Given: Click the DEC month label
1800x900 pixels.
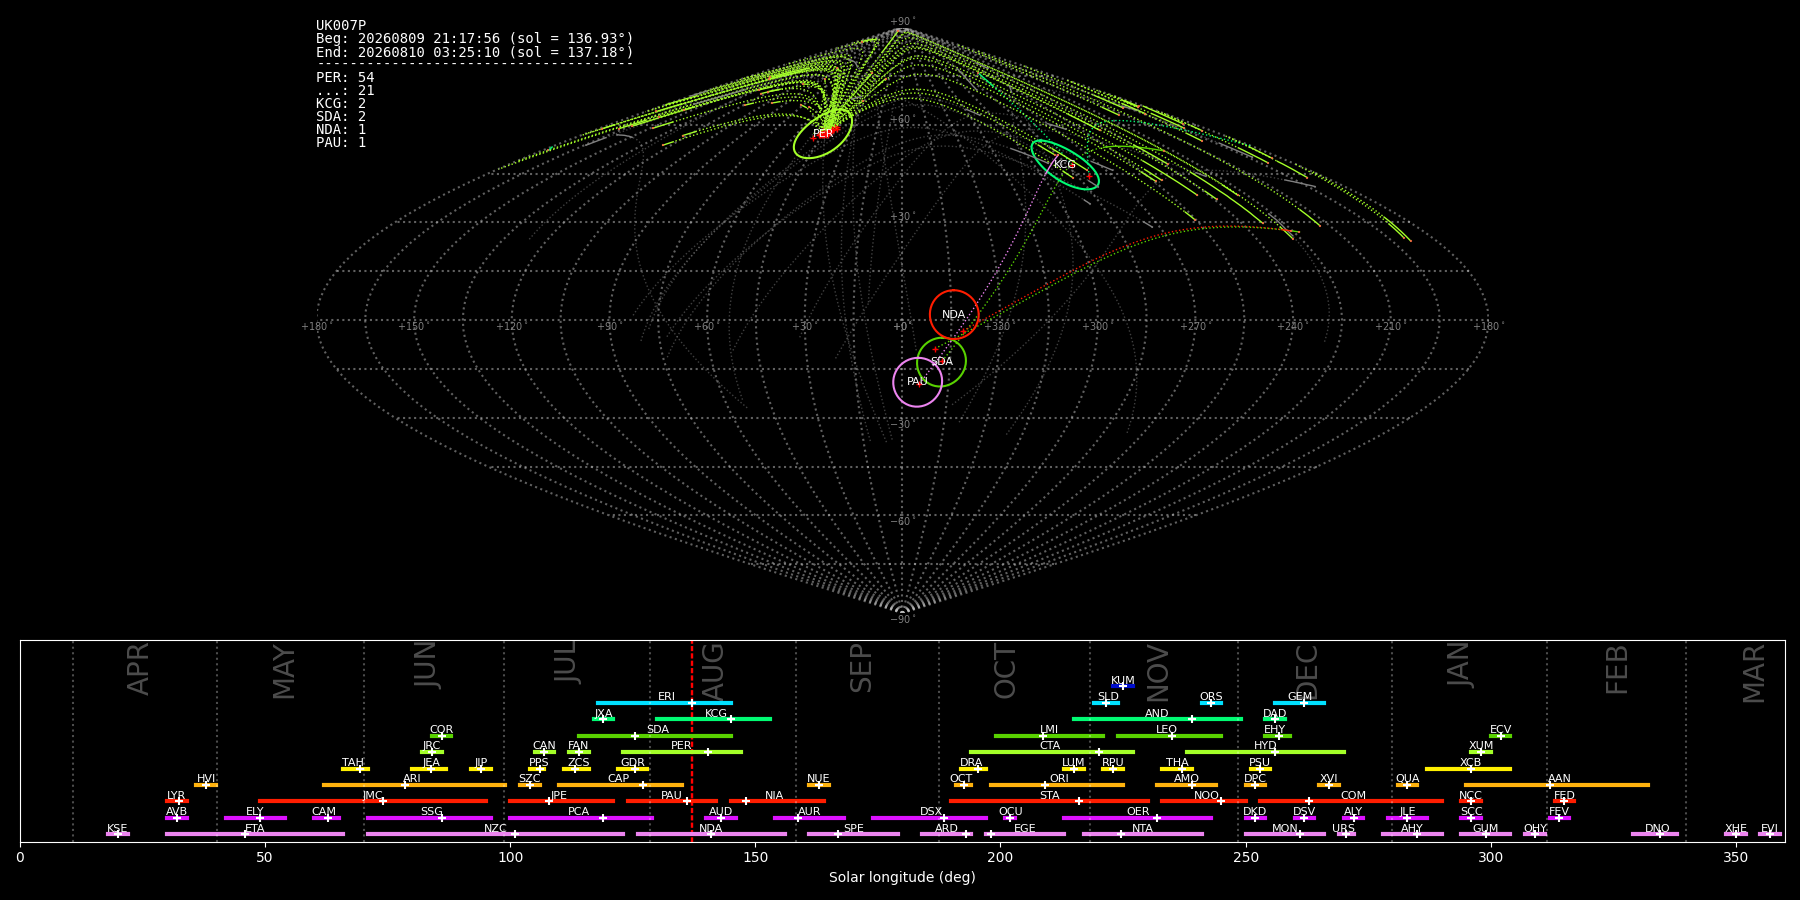Looking at the screenshot, I should point(1307,670).
